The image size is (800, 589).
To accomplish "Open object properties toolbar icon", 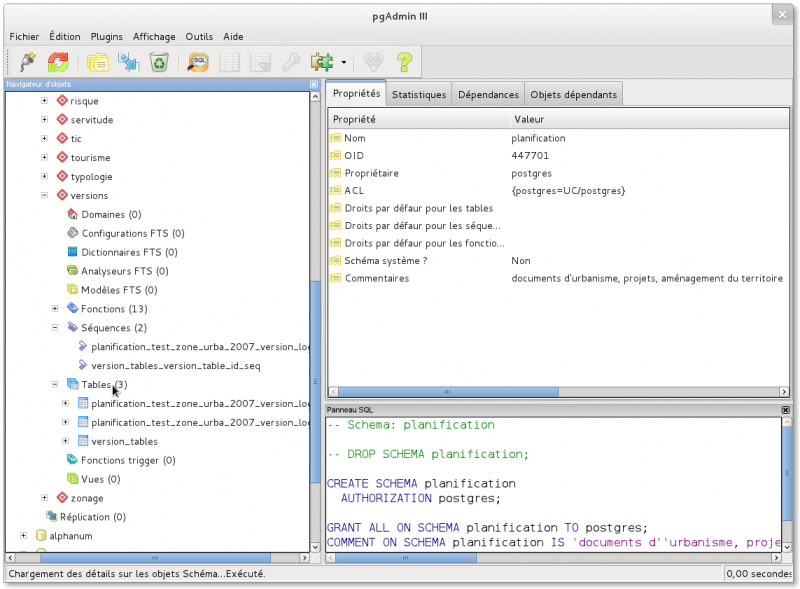I will (x=96, y=62).
